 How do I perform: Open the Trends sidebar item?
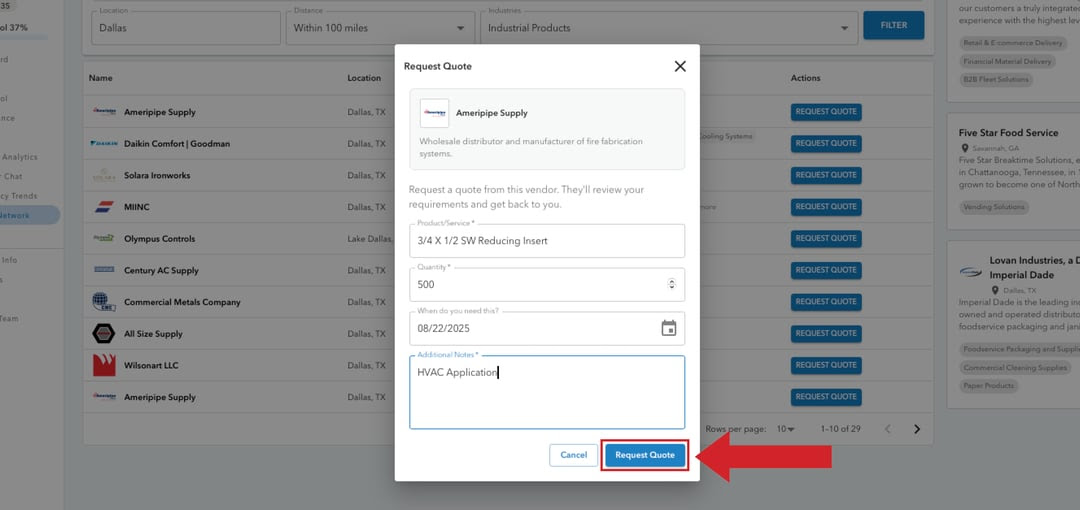[19, 196]
